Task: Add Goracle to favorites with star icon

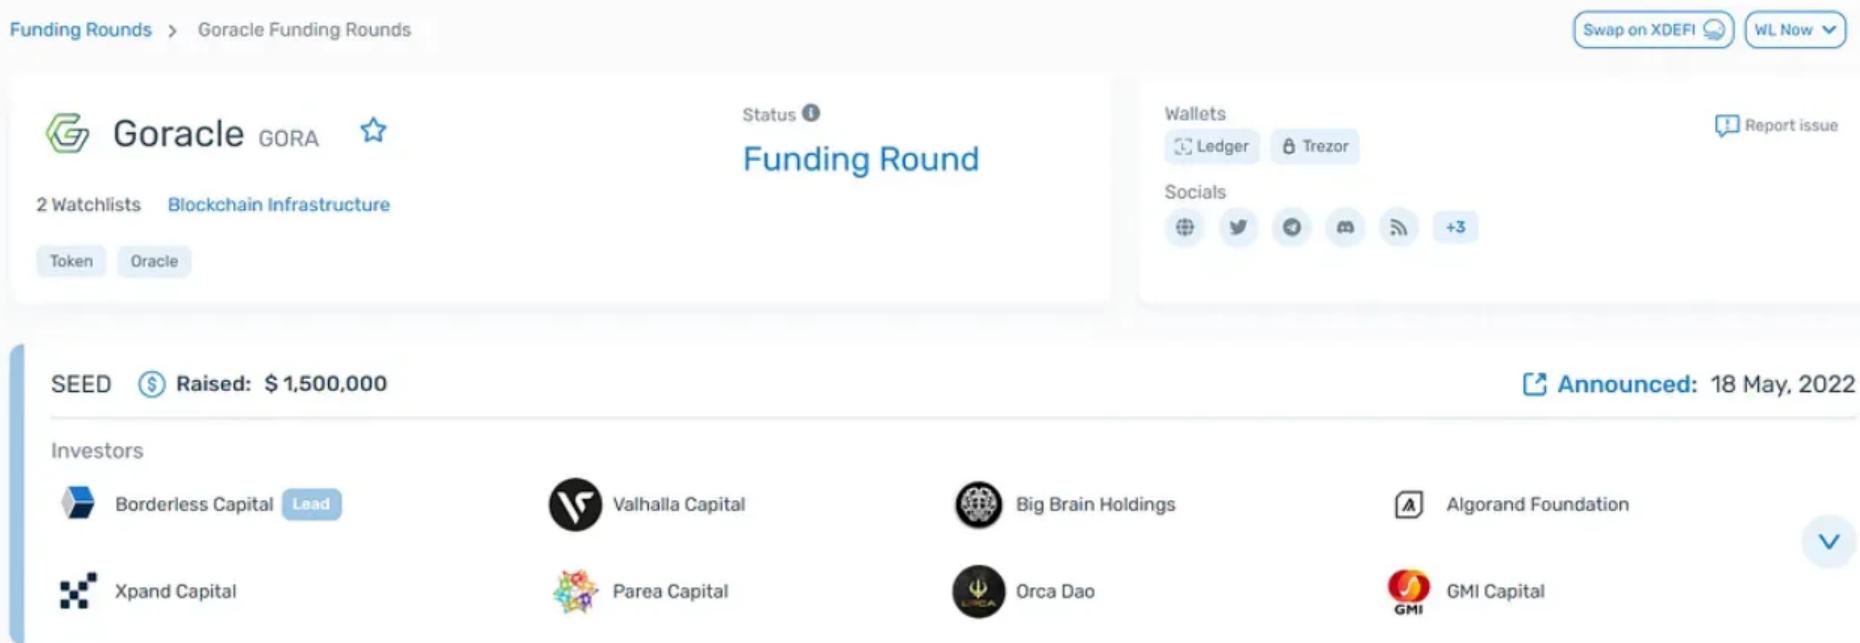Action: click(x=373, y=130)
